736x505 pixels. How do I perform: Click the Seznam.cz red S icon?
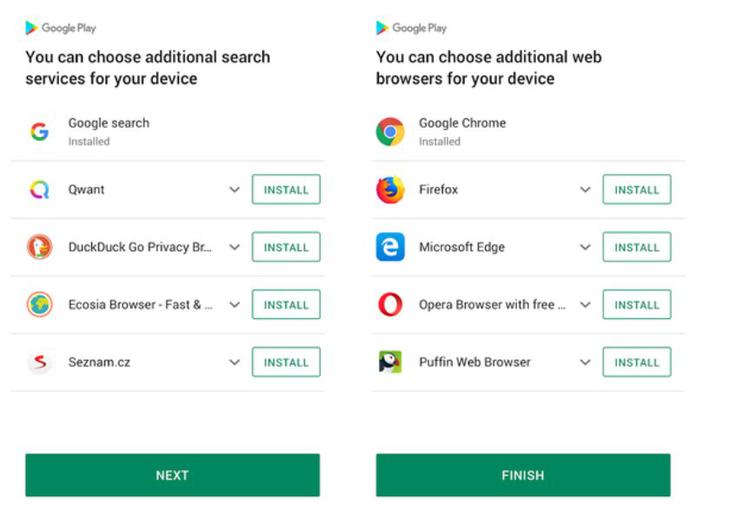coord(39,362)
